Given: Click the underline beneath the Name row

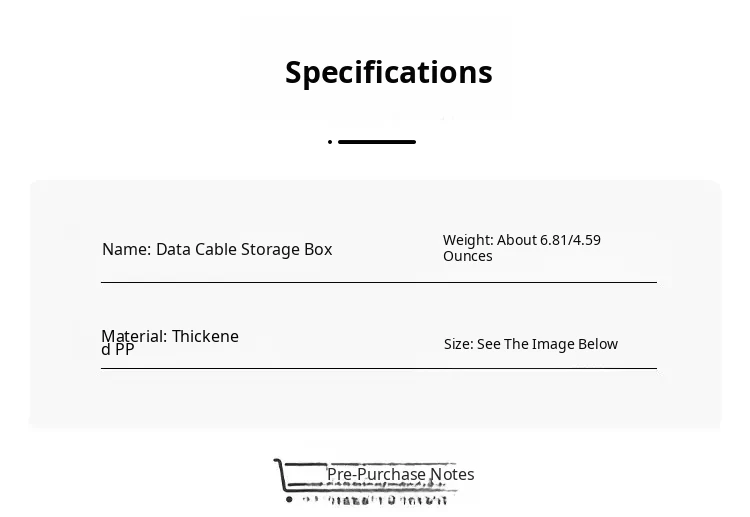Looking at the screenshot, I should (255, 283).
